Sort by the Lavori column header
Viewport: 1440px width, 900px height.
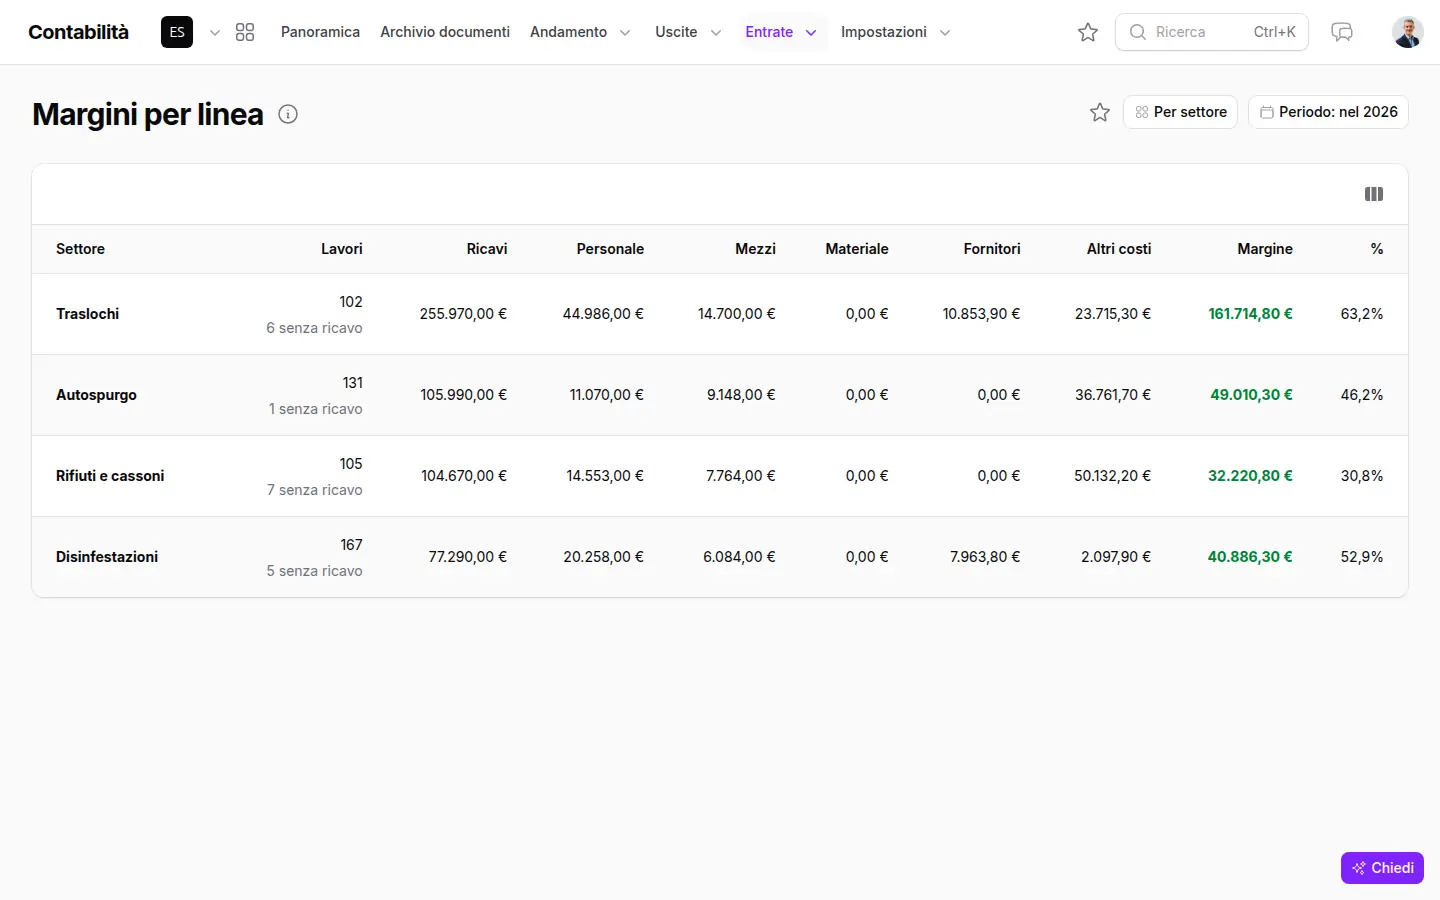(342, 249)
